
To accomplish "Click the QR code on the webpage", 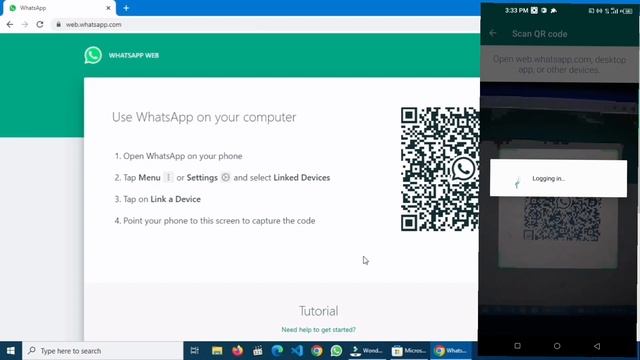I will [x=440, y=169].
